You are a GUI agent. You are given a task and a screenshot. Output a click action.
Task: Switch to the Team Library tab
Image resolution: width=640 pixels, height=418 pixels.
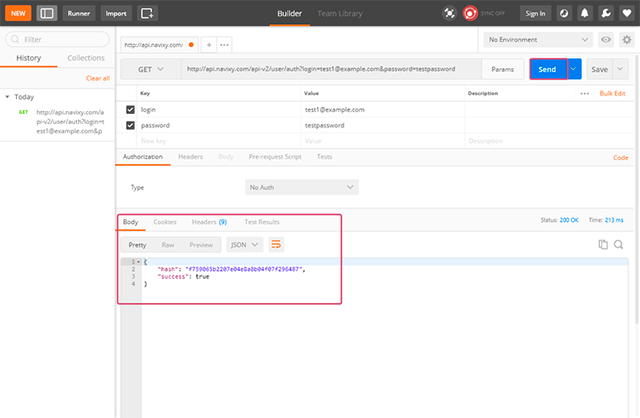(x=340, y=13)
